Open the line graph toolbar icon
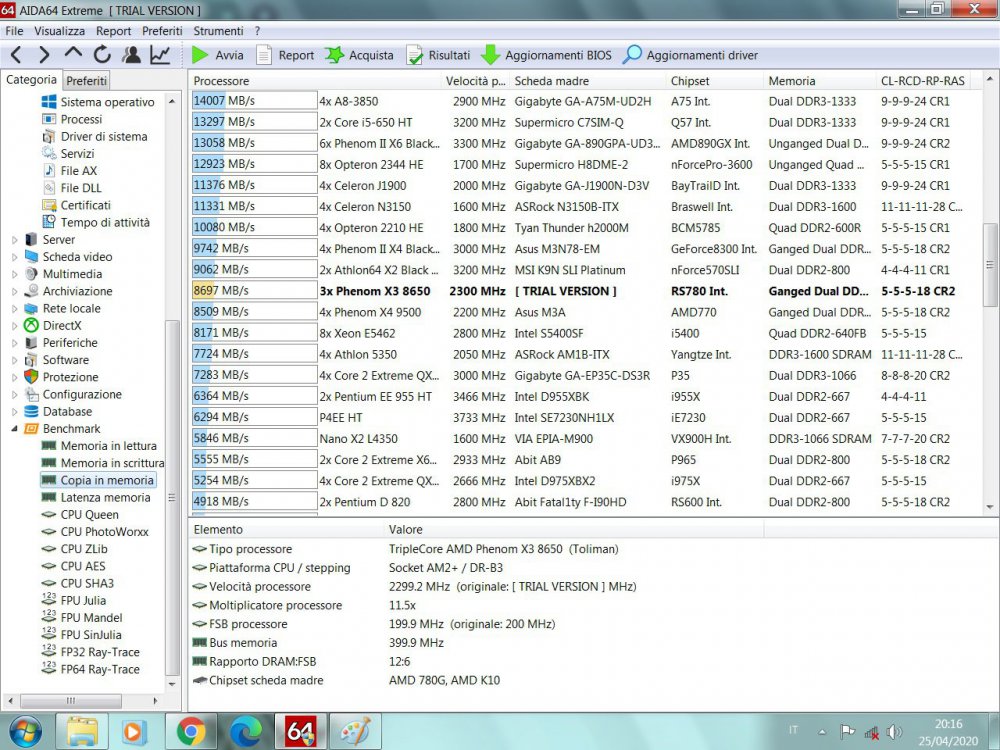The width and height of the screenshot is (1000, 750). [160, 55]
